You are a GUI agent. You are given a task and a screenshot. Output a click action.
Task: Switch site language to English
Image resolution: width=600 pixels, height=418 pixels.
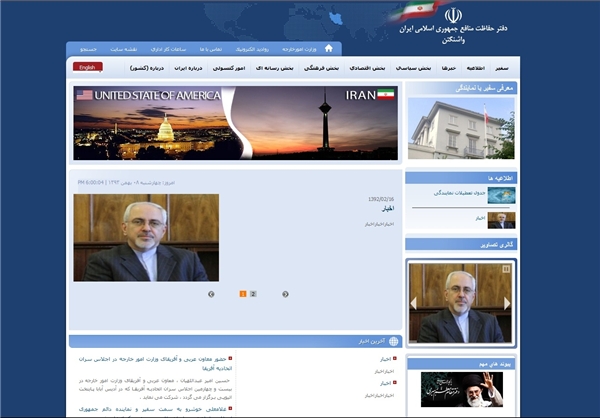click(x=88, y=67)
